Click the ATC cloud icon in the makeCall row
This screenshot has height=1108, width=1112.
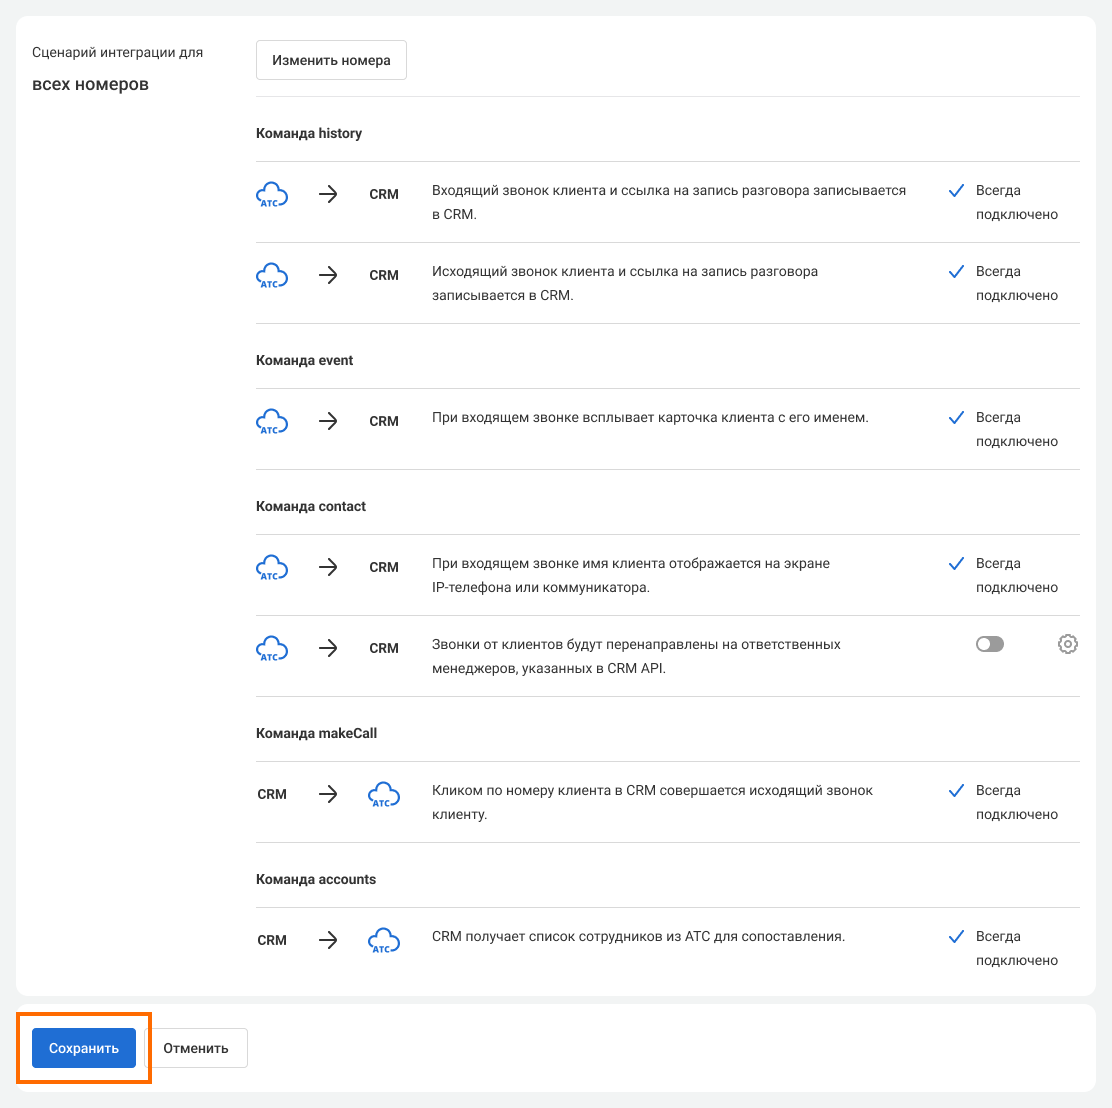pos(384,794)
